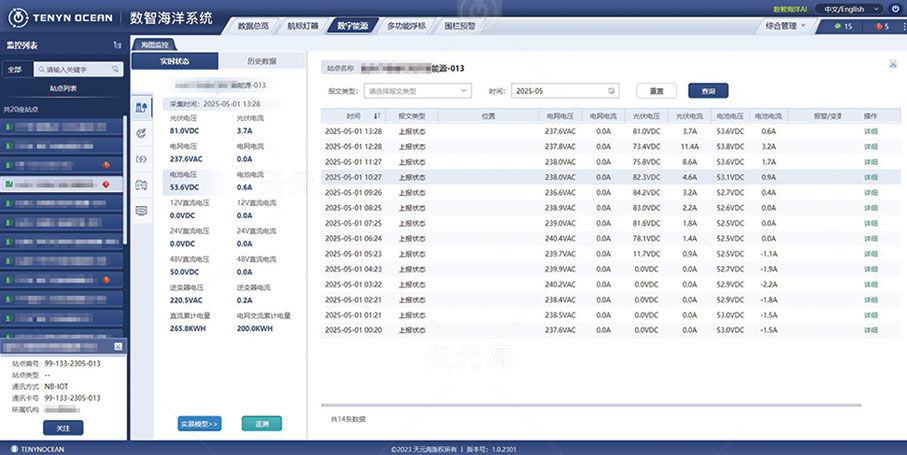Toggle sort order on 时间 column
The height and width of the screenshot is (455, 907).
click(x=376, y=116)
